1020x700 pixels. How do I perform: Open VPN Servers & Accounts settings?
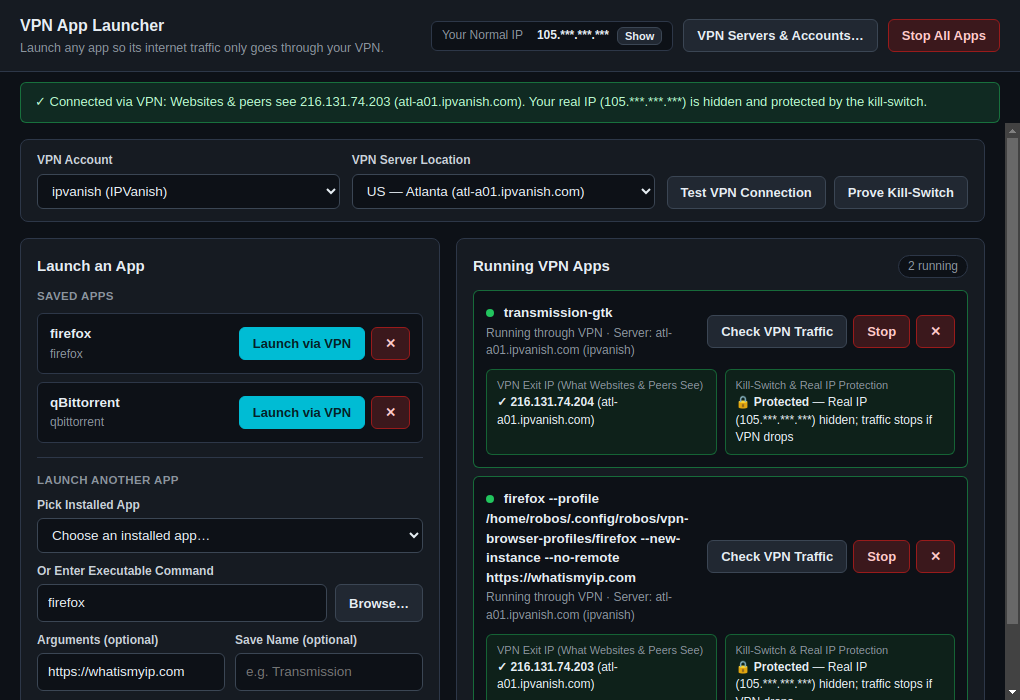pyautogui.click(x=780, y=36)
